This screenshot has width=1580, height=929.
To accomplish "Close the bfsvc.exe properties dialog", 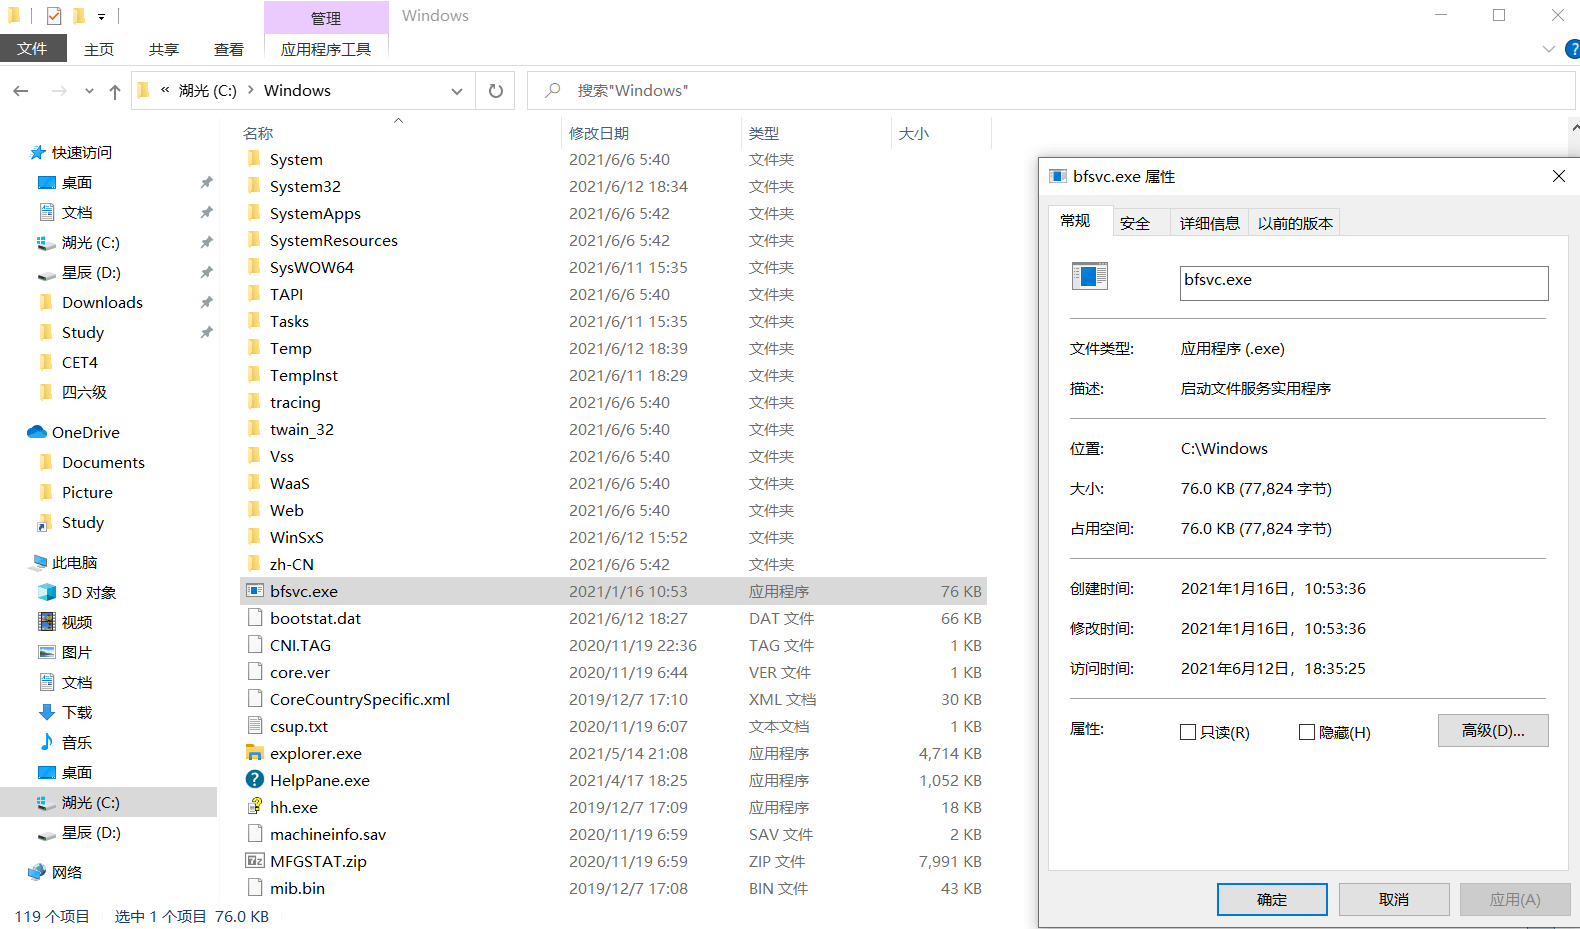I will click(x=1558, y=176).
